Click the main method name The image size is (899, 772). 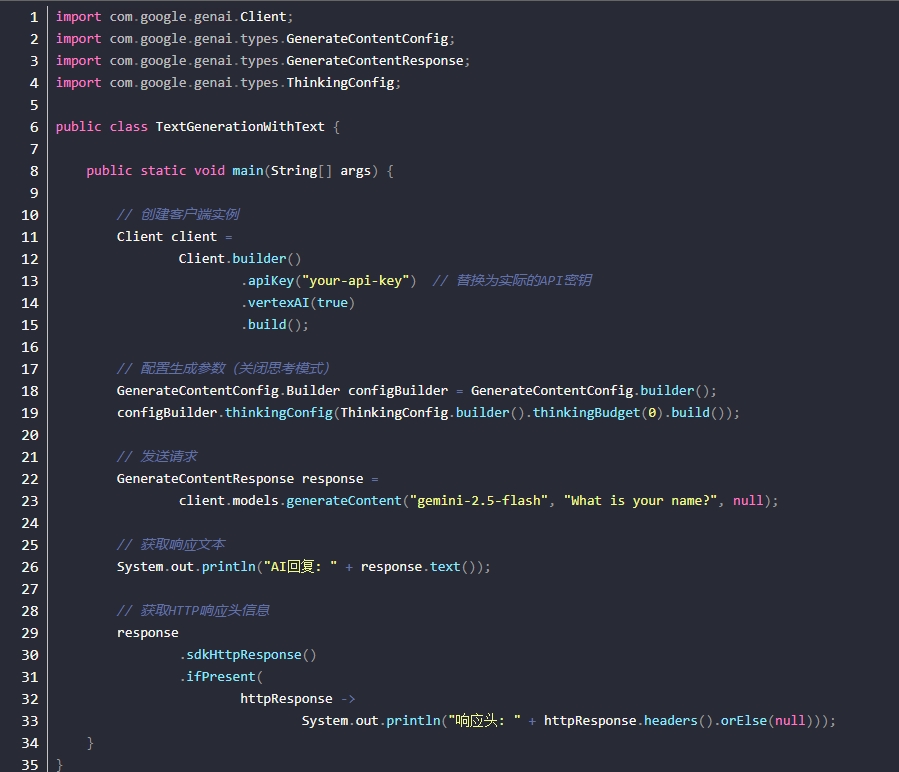coord(248,171)
